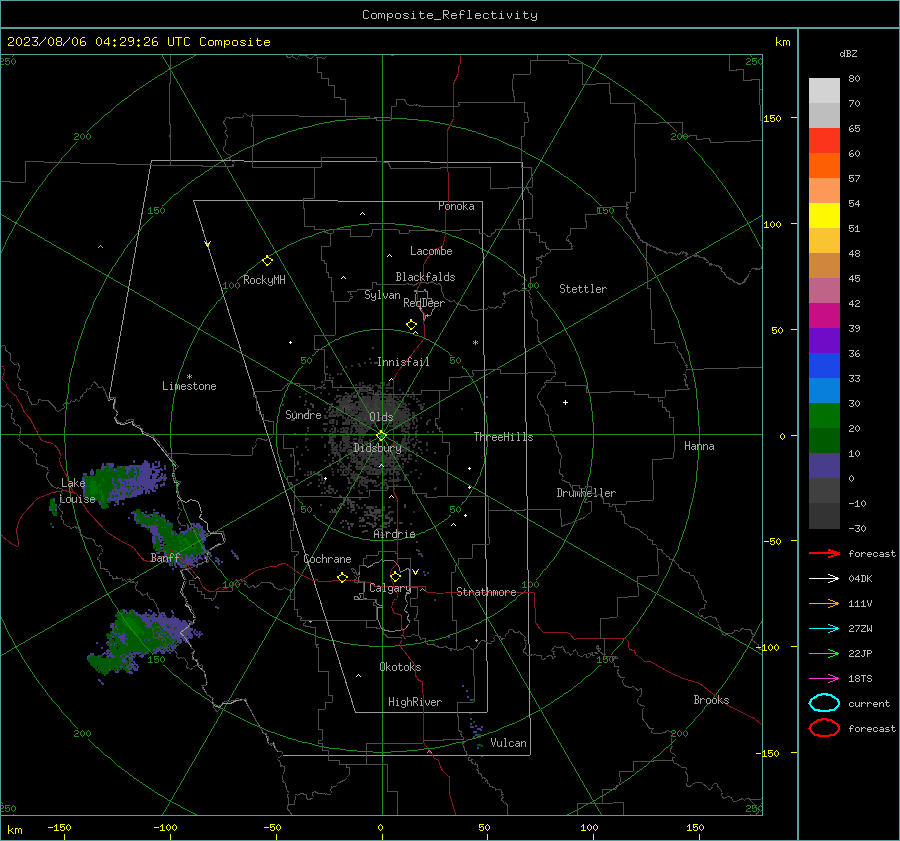Click the orange 111V arrow icon
This screenshot has height=841, width=900.
[824, 603]
